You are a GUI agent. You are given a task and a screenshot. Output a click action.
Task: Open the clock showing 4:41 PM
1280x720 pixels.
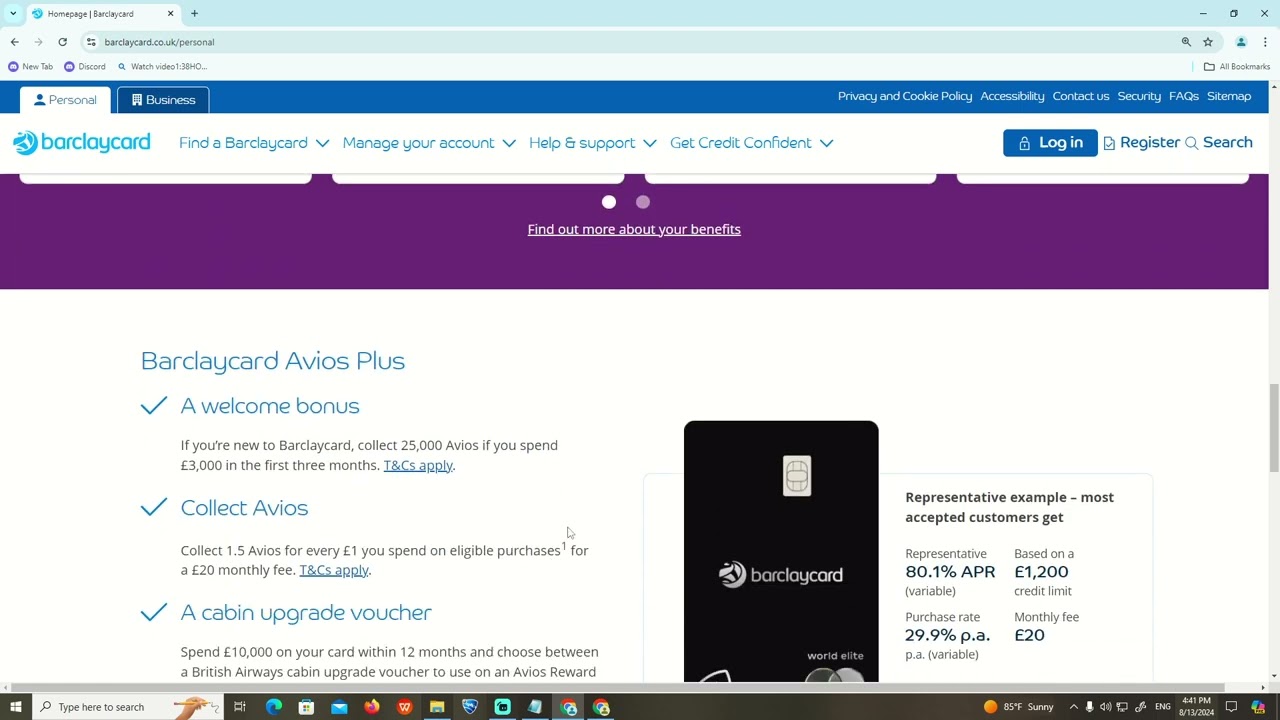tap(1196, 707)
